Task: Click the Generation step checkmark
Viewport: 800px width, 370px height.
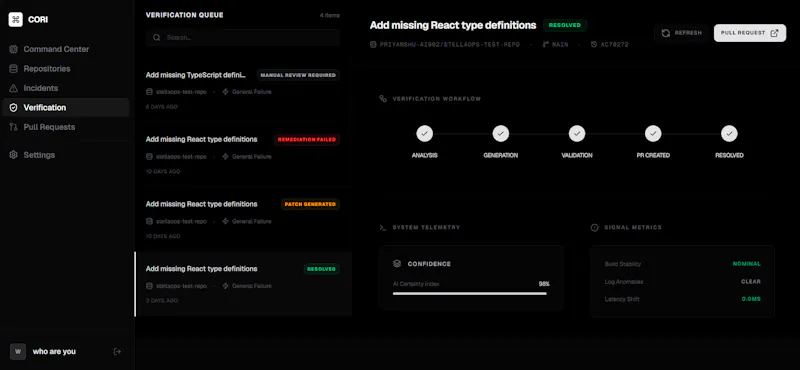Action: click(501, 134)
